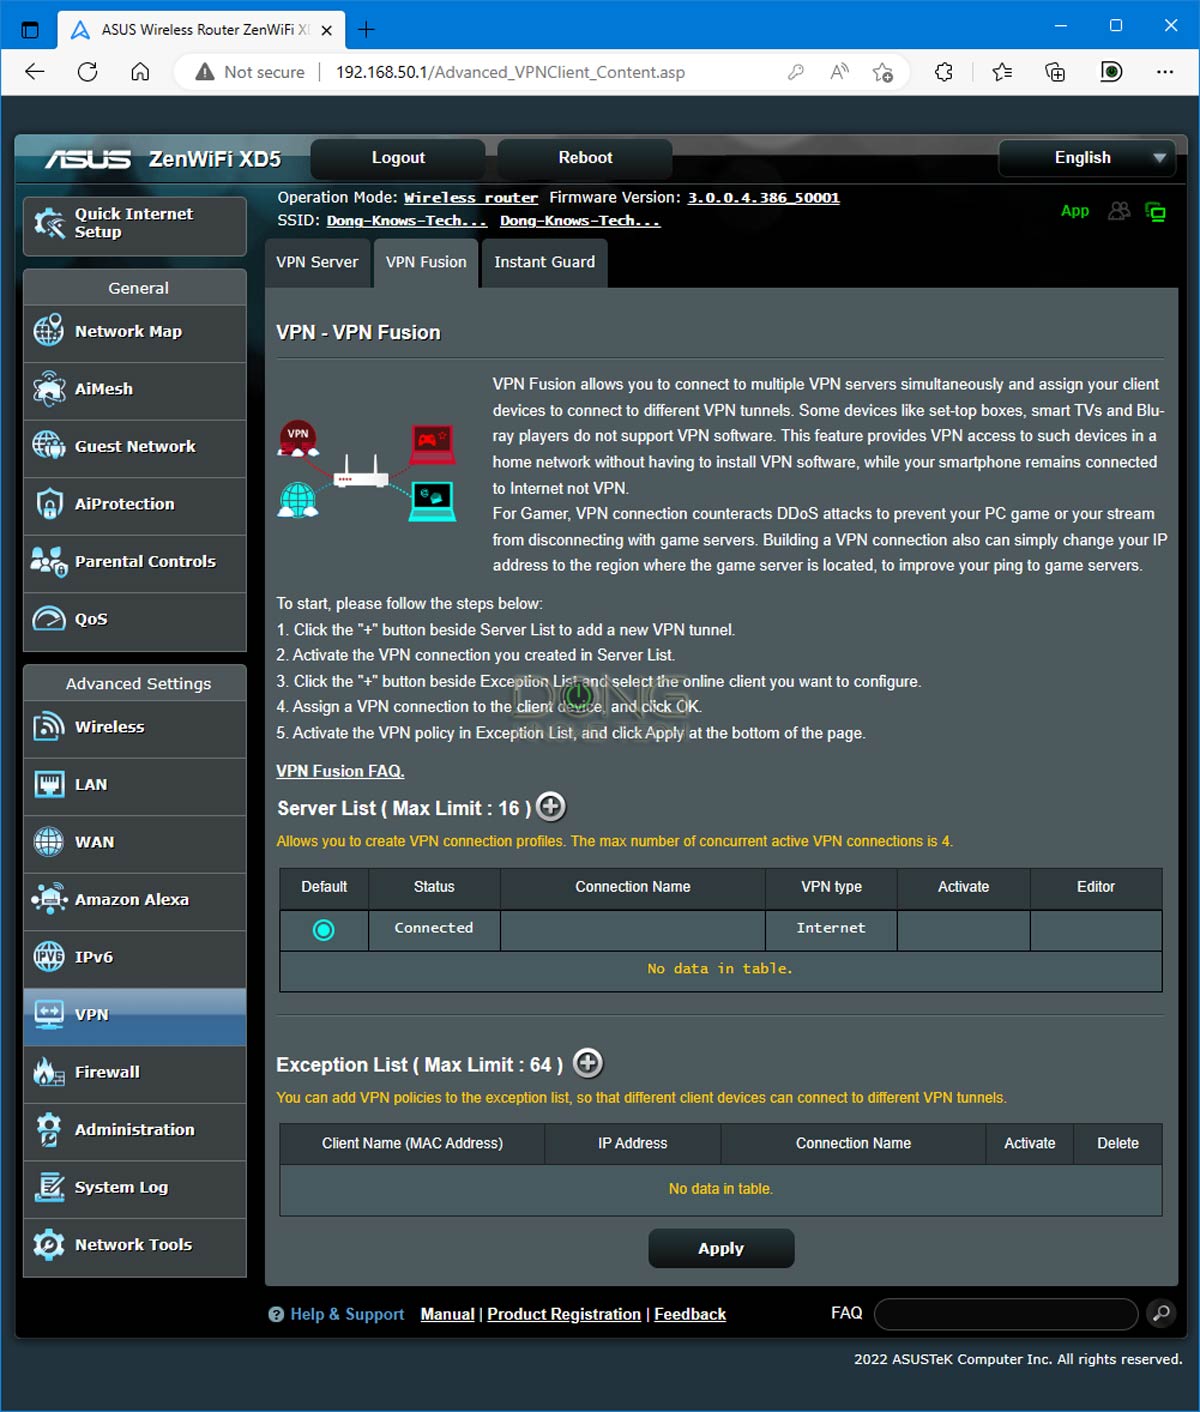Click the Apply button
1200x1412 pixels.
pos(721,1248)
